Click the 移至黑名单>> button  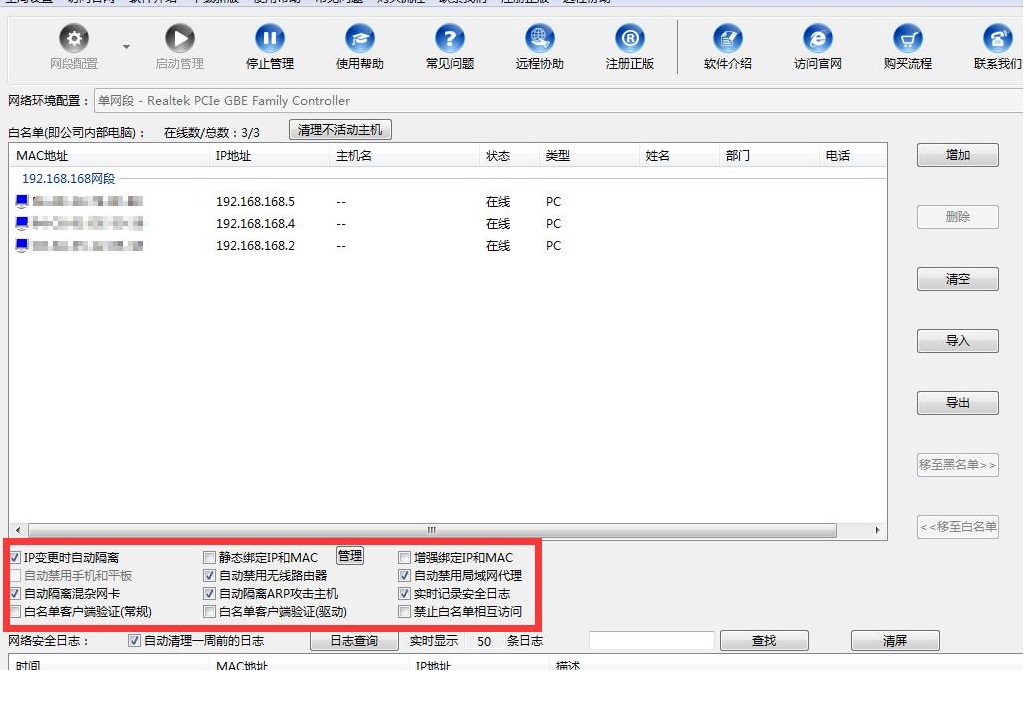pyautogui.click(x=958, y=465)
